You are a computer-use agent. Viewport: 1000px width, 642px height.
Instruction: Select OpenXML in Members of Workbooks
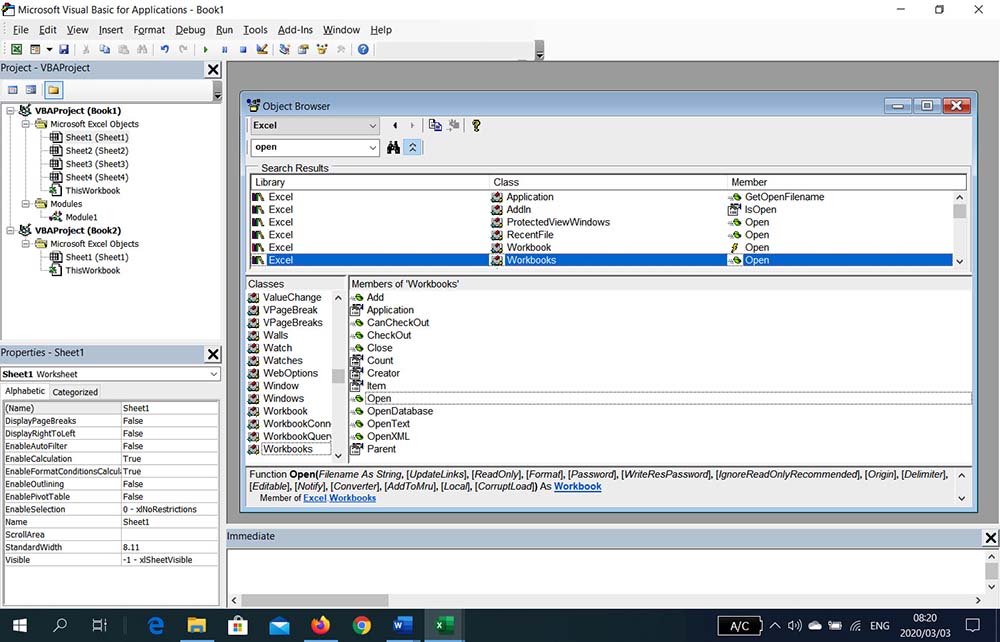coord(388,436)
